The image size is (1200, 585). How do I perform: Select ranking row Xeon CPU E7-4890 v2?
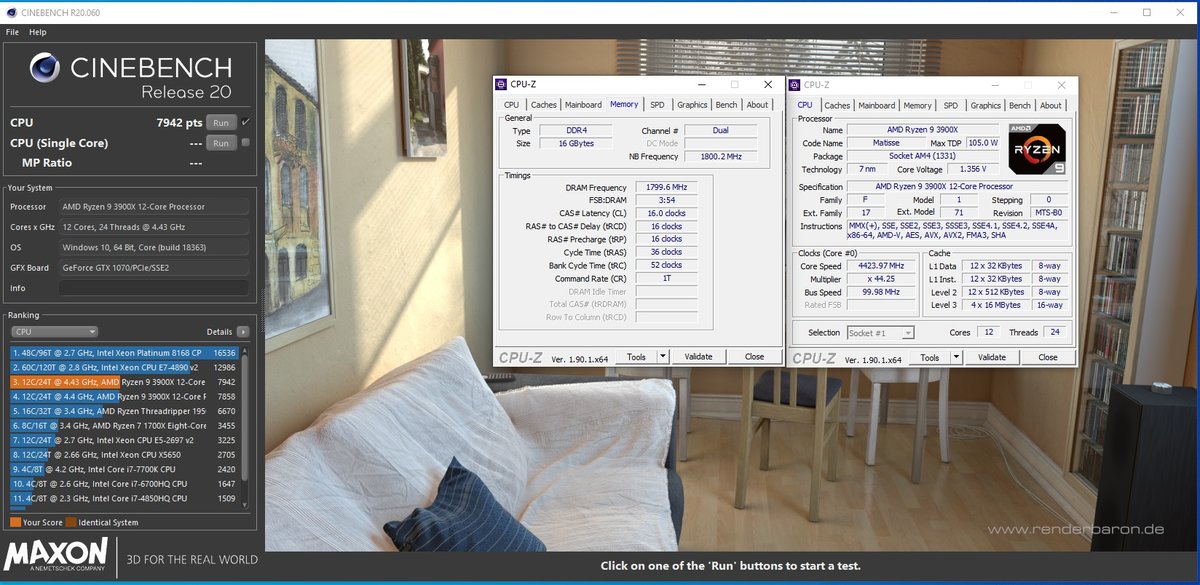124,367
